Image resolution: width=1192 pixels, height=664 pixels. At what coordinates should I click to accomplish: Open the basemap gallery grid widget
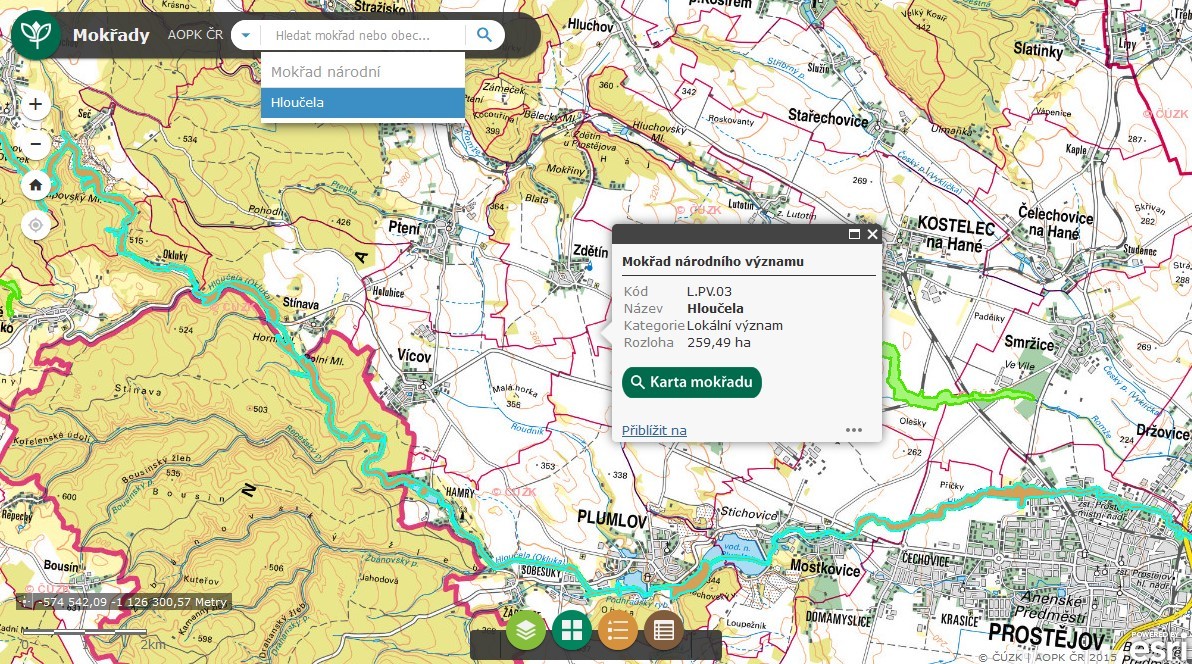tap(572, 630)
